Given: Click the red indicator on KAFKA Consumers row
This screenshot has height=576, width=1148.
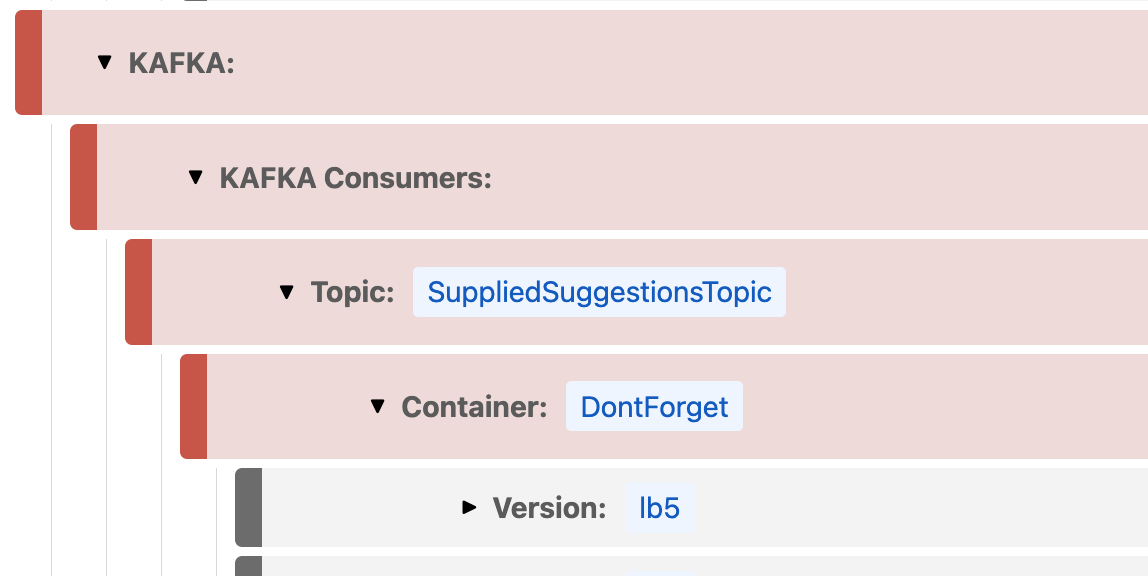Looking at the screenshot, I should (x=82, y=177).
